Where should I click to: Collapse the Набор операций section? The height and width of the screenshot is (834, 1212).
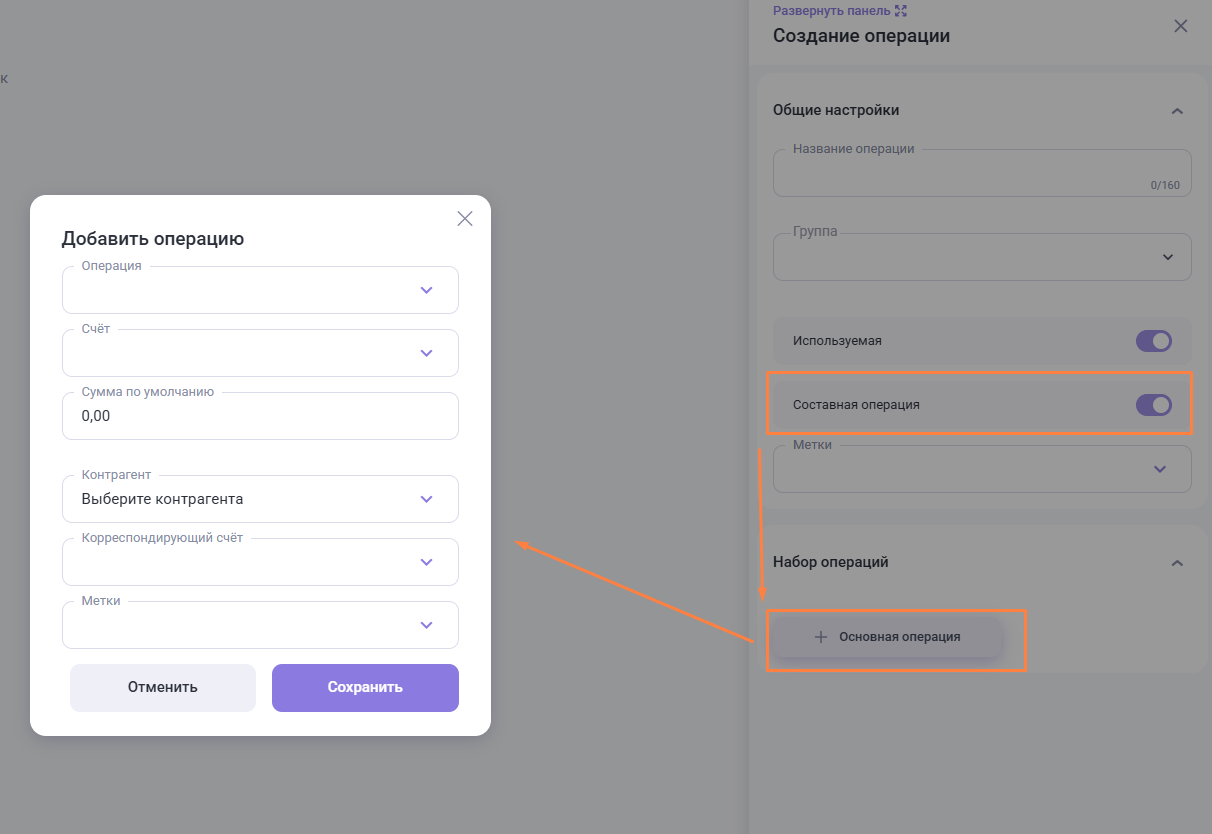click(x=1177, y=563)
